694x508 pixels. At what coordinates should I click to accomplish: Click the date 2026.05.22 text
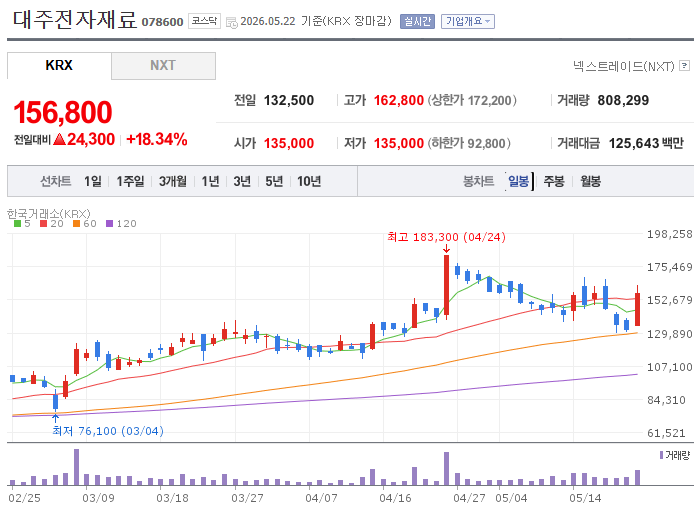268,21
